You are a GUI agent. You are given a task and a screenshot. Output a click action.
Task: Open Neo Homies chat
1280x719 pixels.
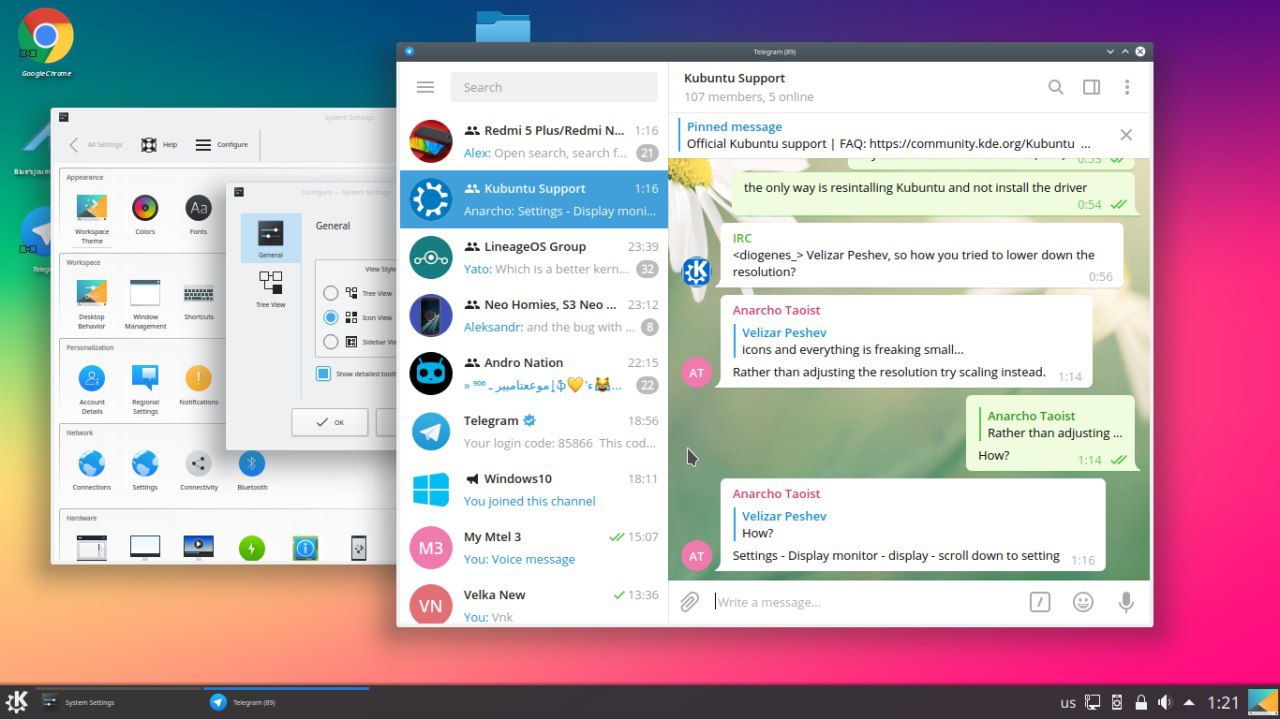point(533,315)
